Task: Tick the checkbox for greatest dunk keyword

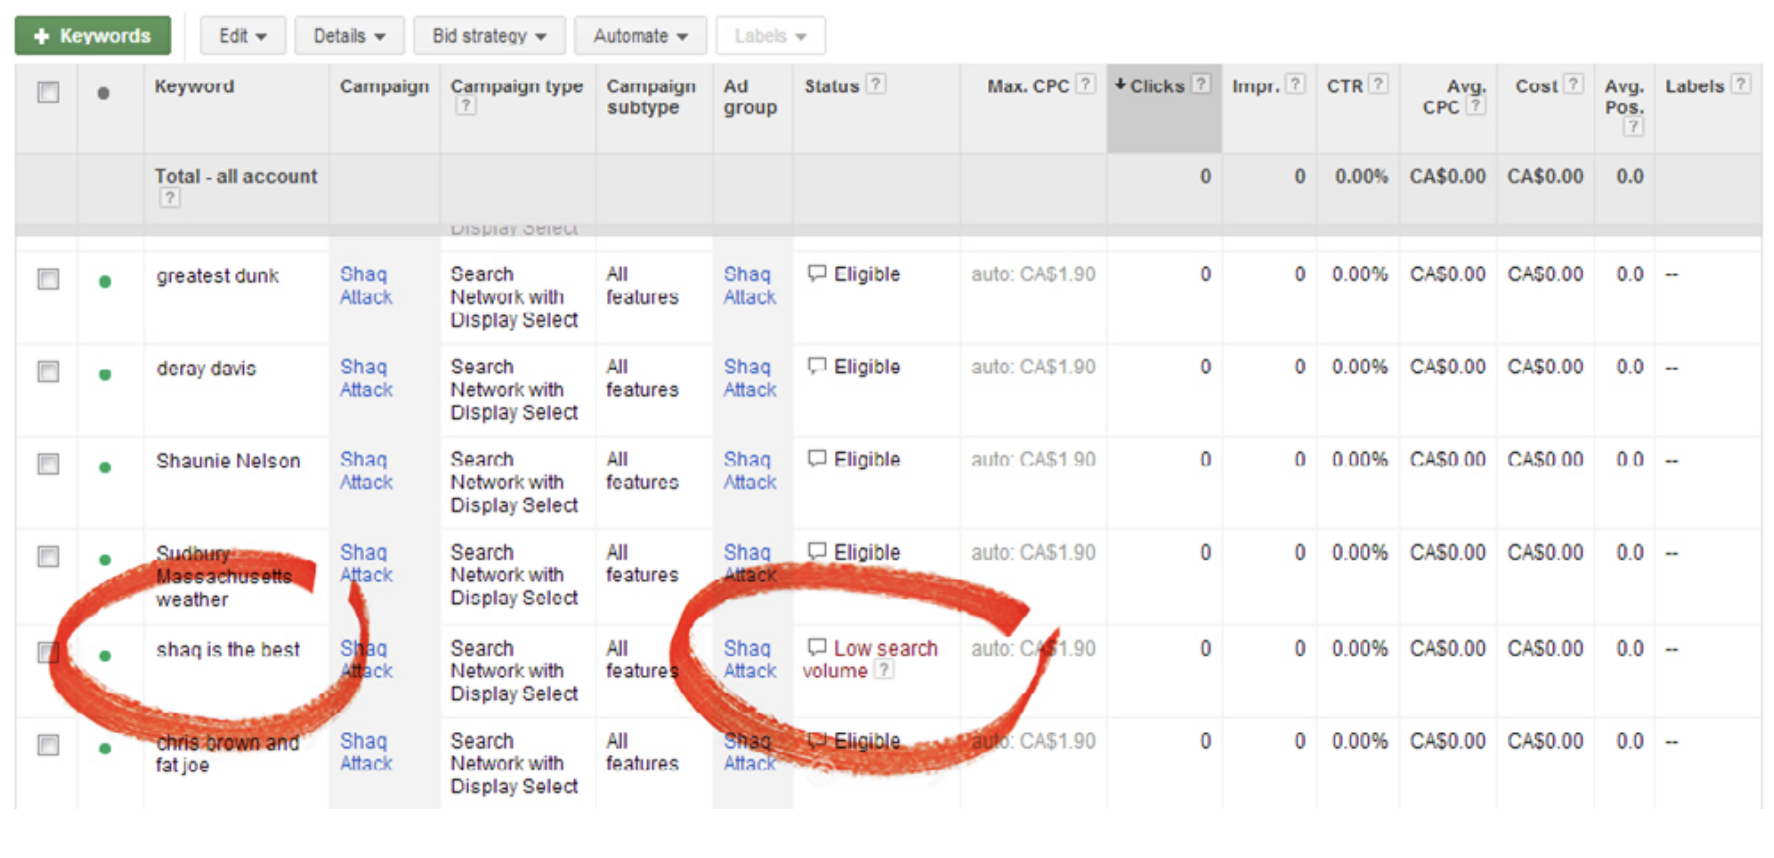Action: point(48,279)
